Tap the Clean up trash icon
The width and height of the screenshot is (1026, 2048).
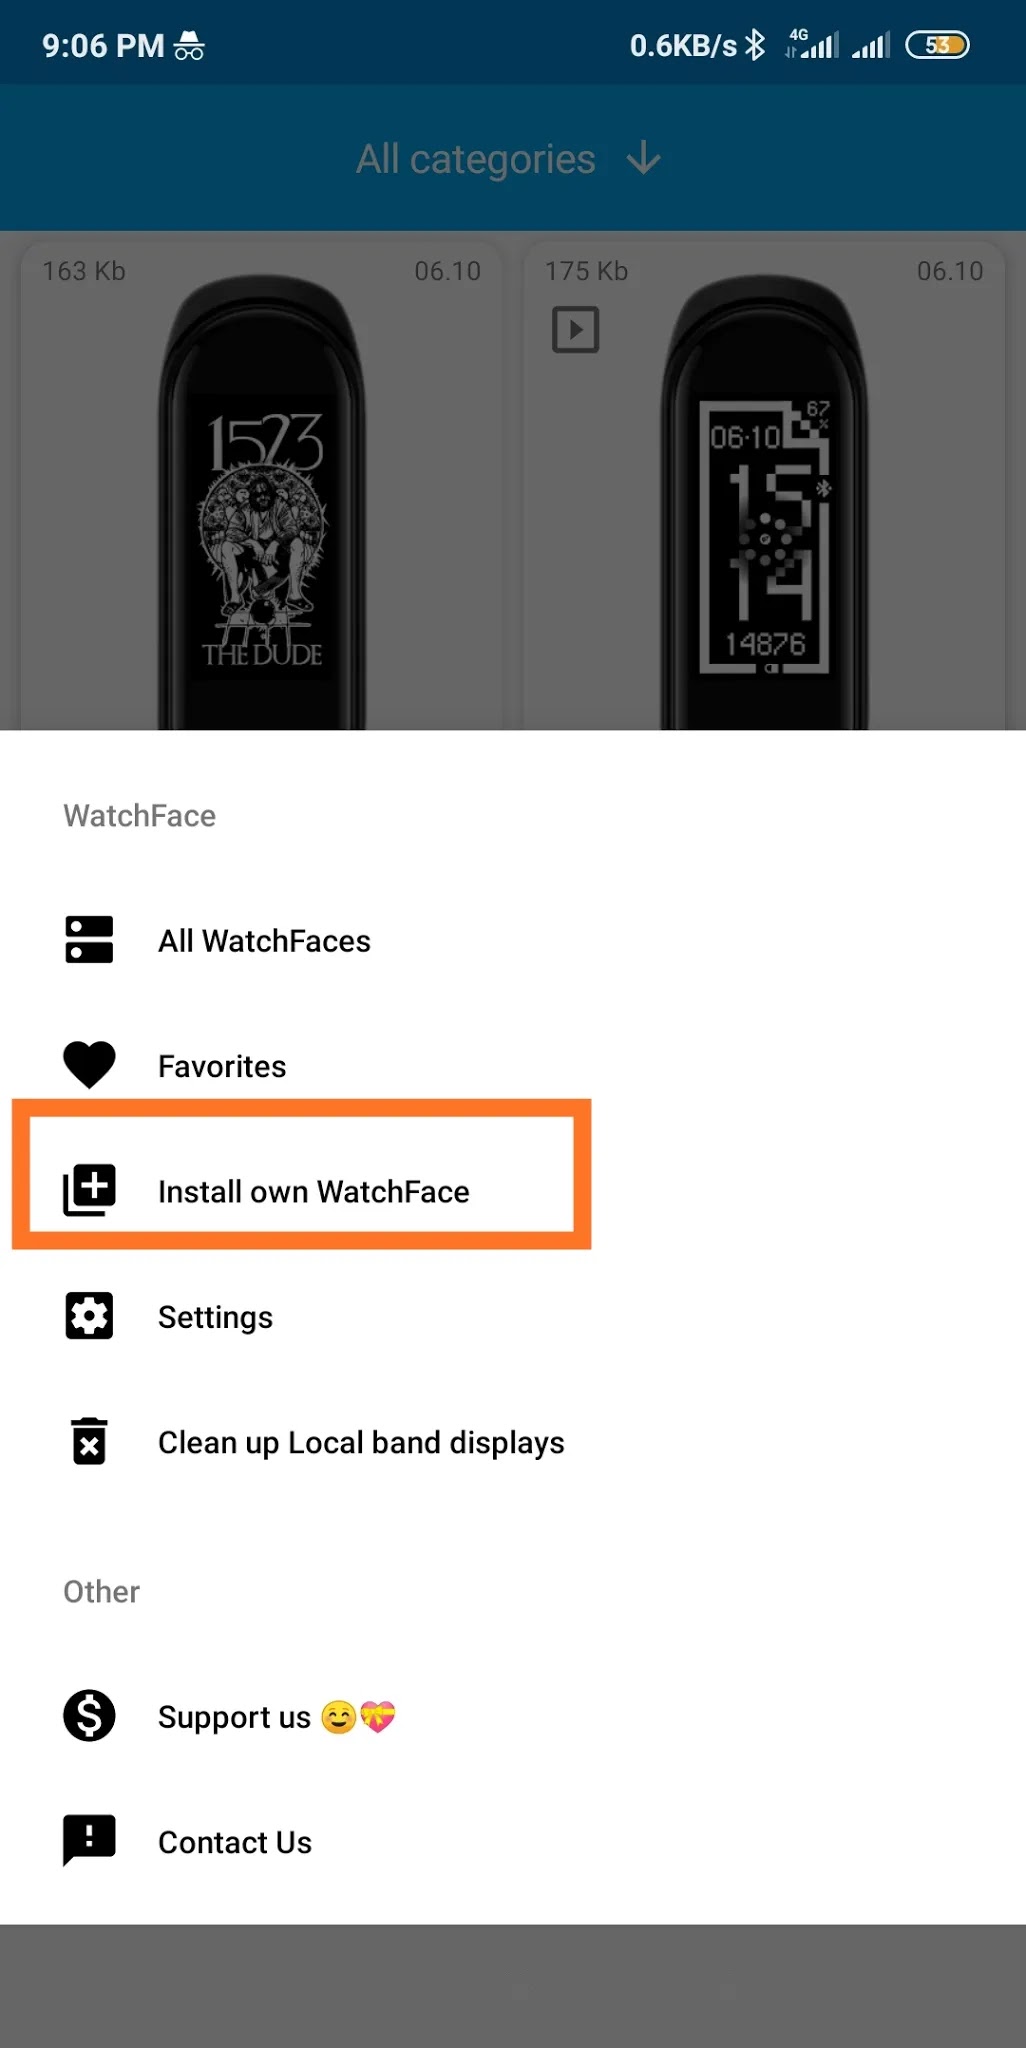pos(89,1441)
